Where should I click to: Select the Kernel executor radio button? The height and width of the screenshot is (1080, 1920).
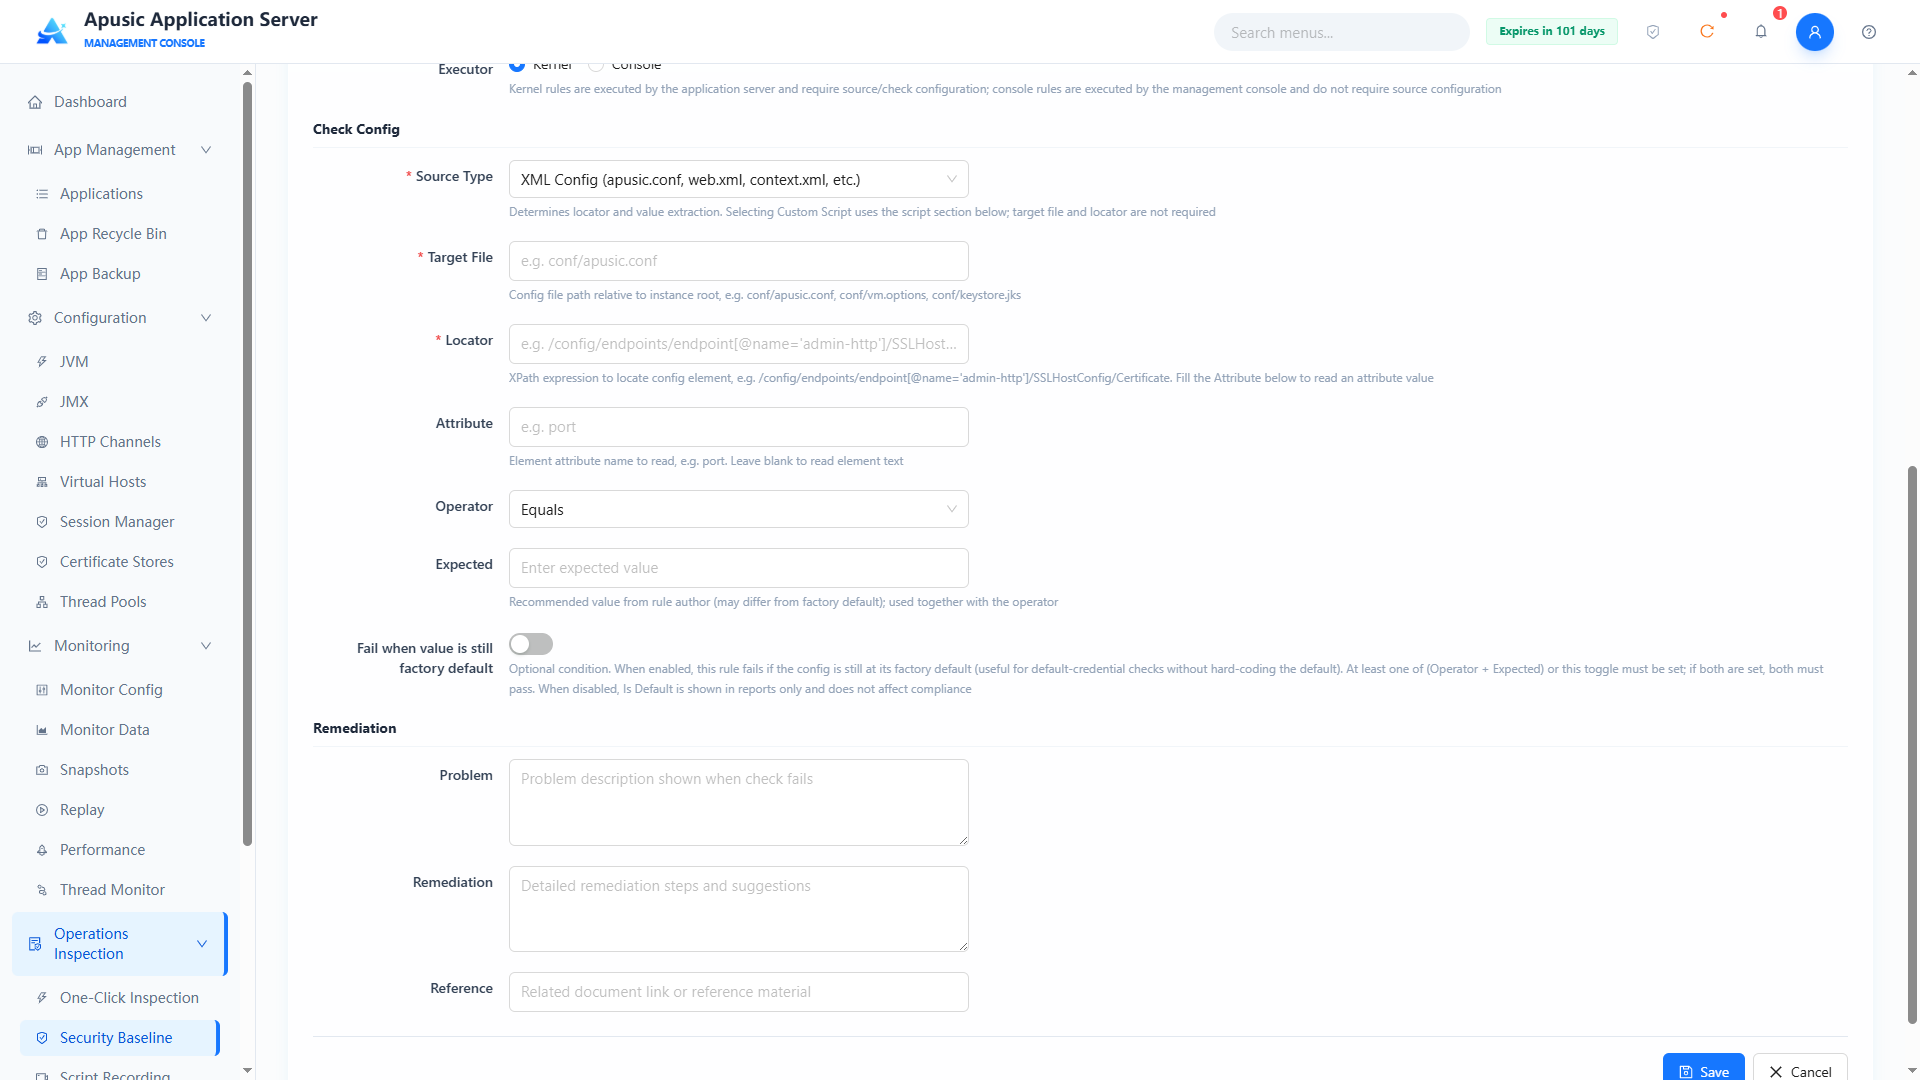tap(517, 66)
